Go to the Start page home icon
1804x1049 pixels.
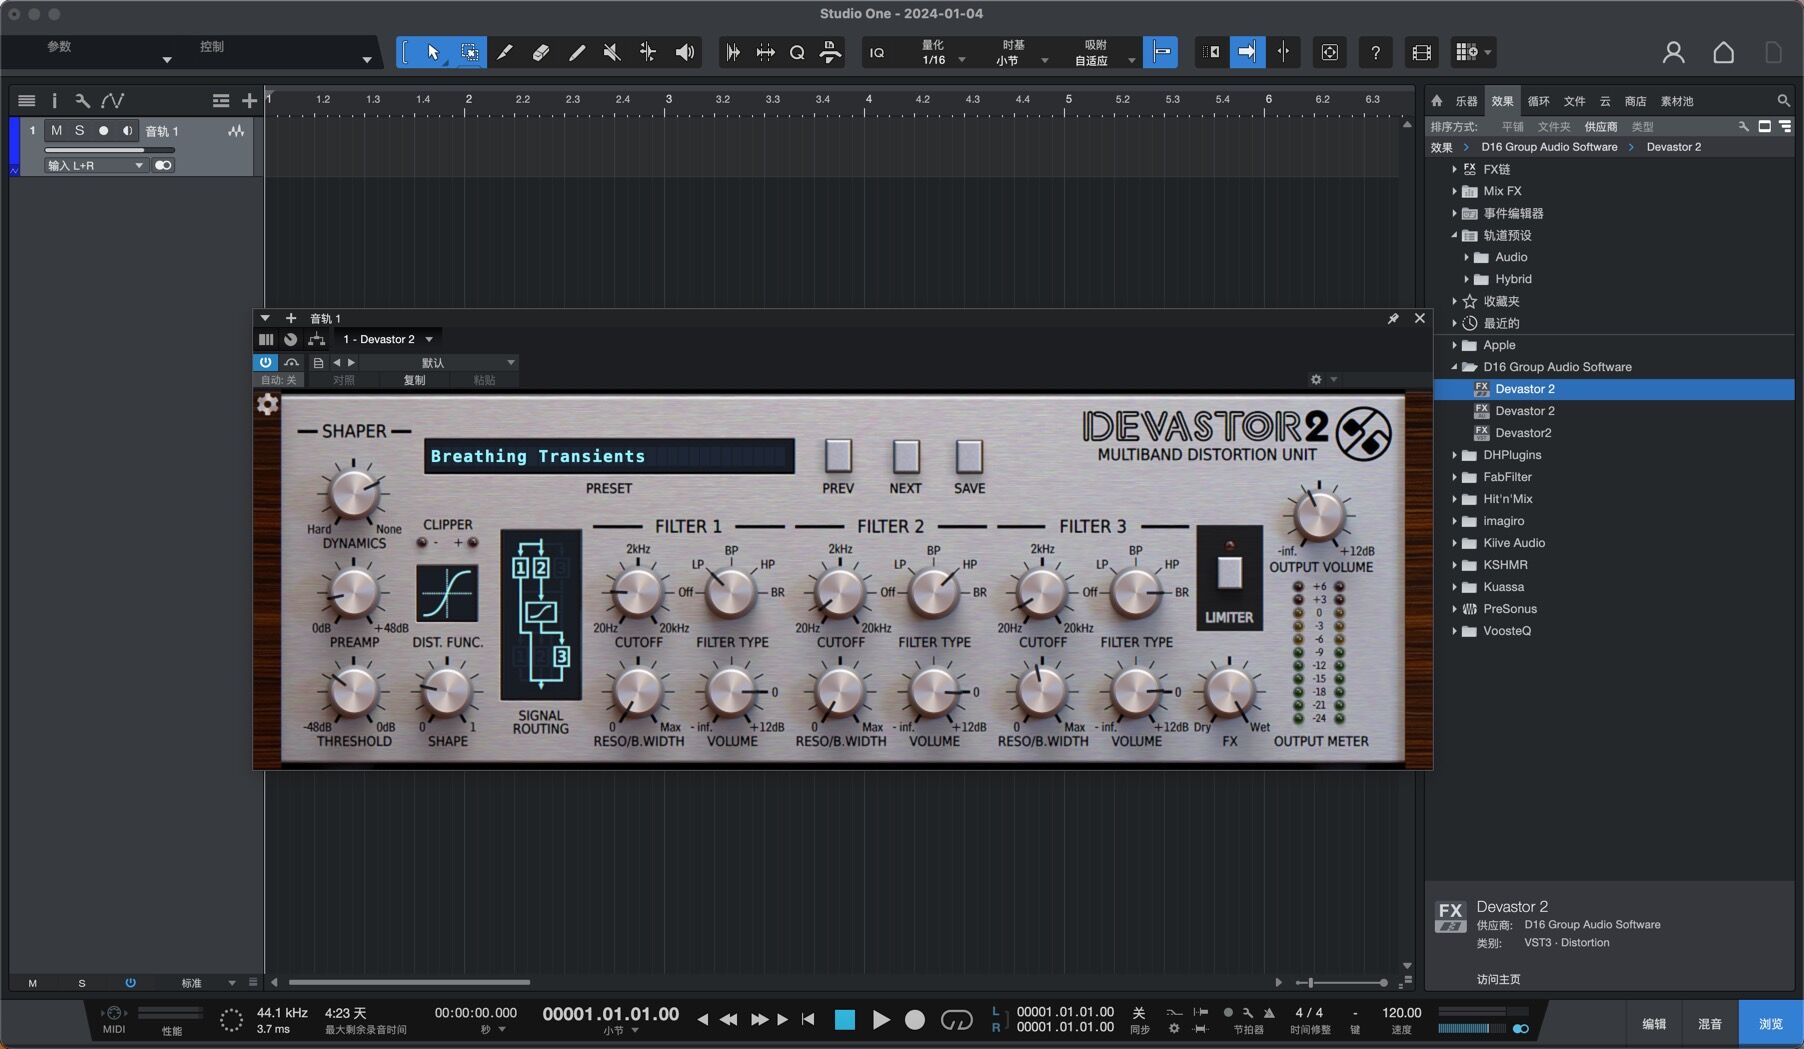click(1723, 52)
